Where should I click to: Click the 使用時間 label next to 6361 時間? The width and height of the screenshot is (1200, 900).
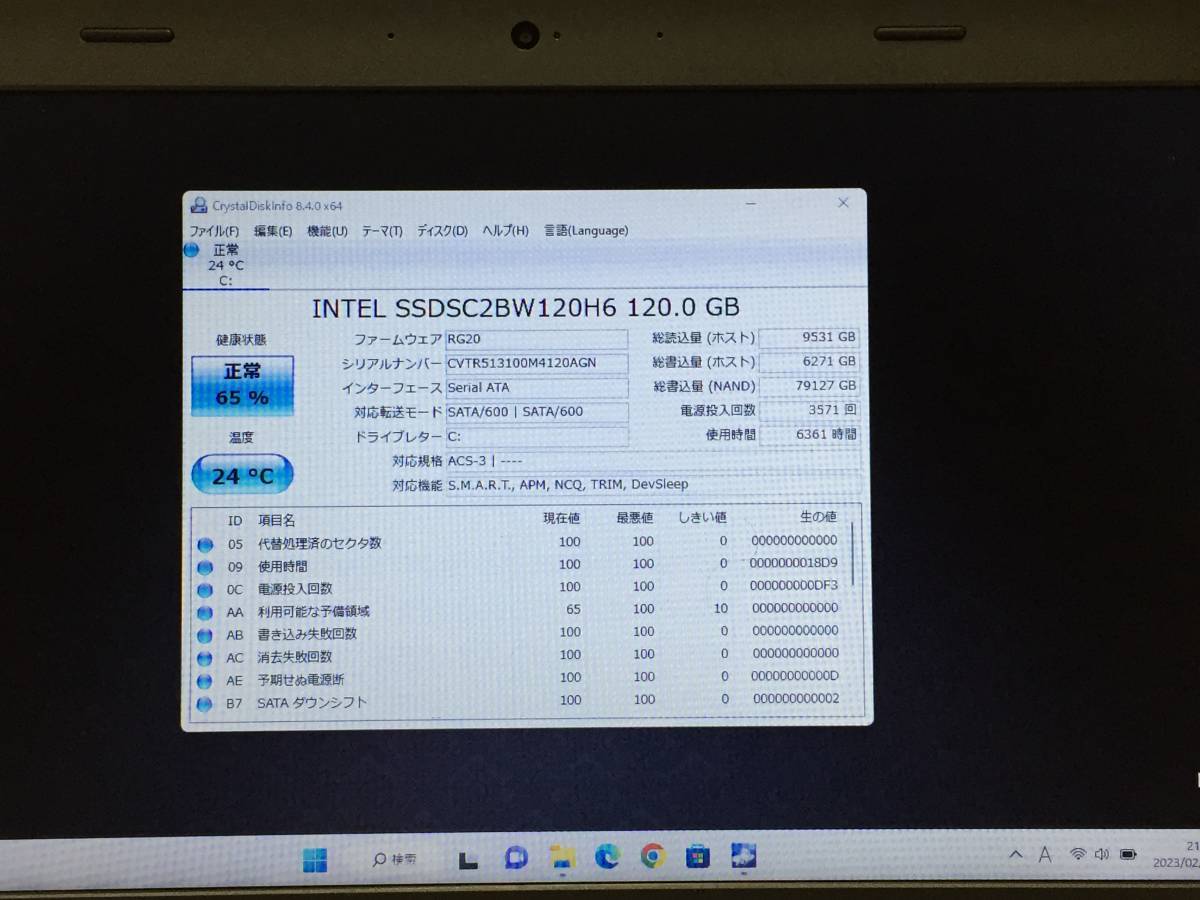[731, 435]
